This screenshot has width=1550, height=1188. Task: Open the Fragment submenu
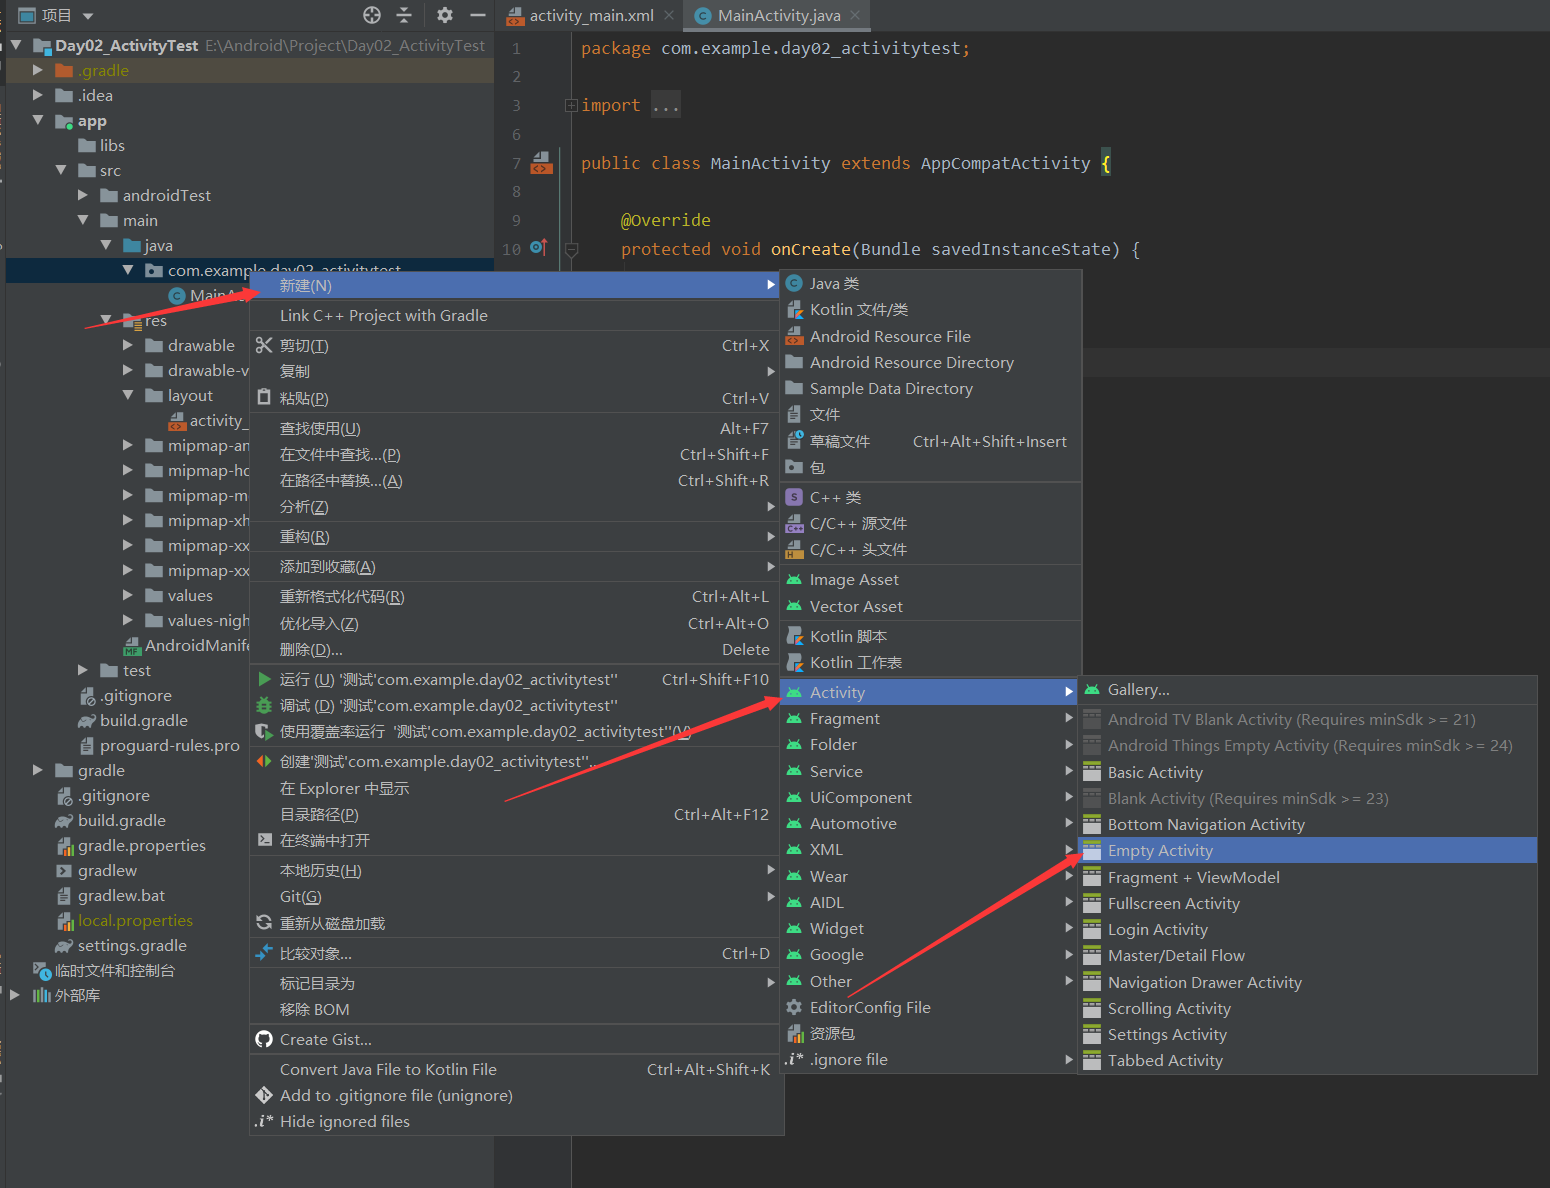pyautogui.click(x=931, y=718)
